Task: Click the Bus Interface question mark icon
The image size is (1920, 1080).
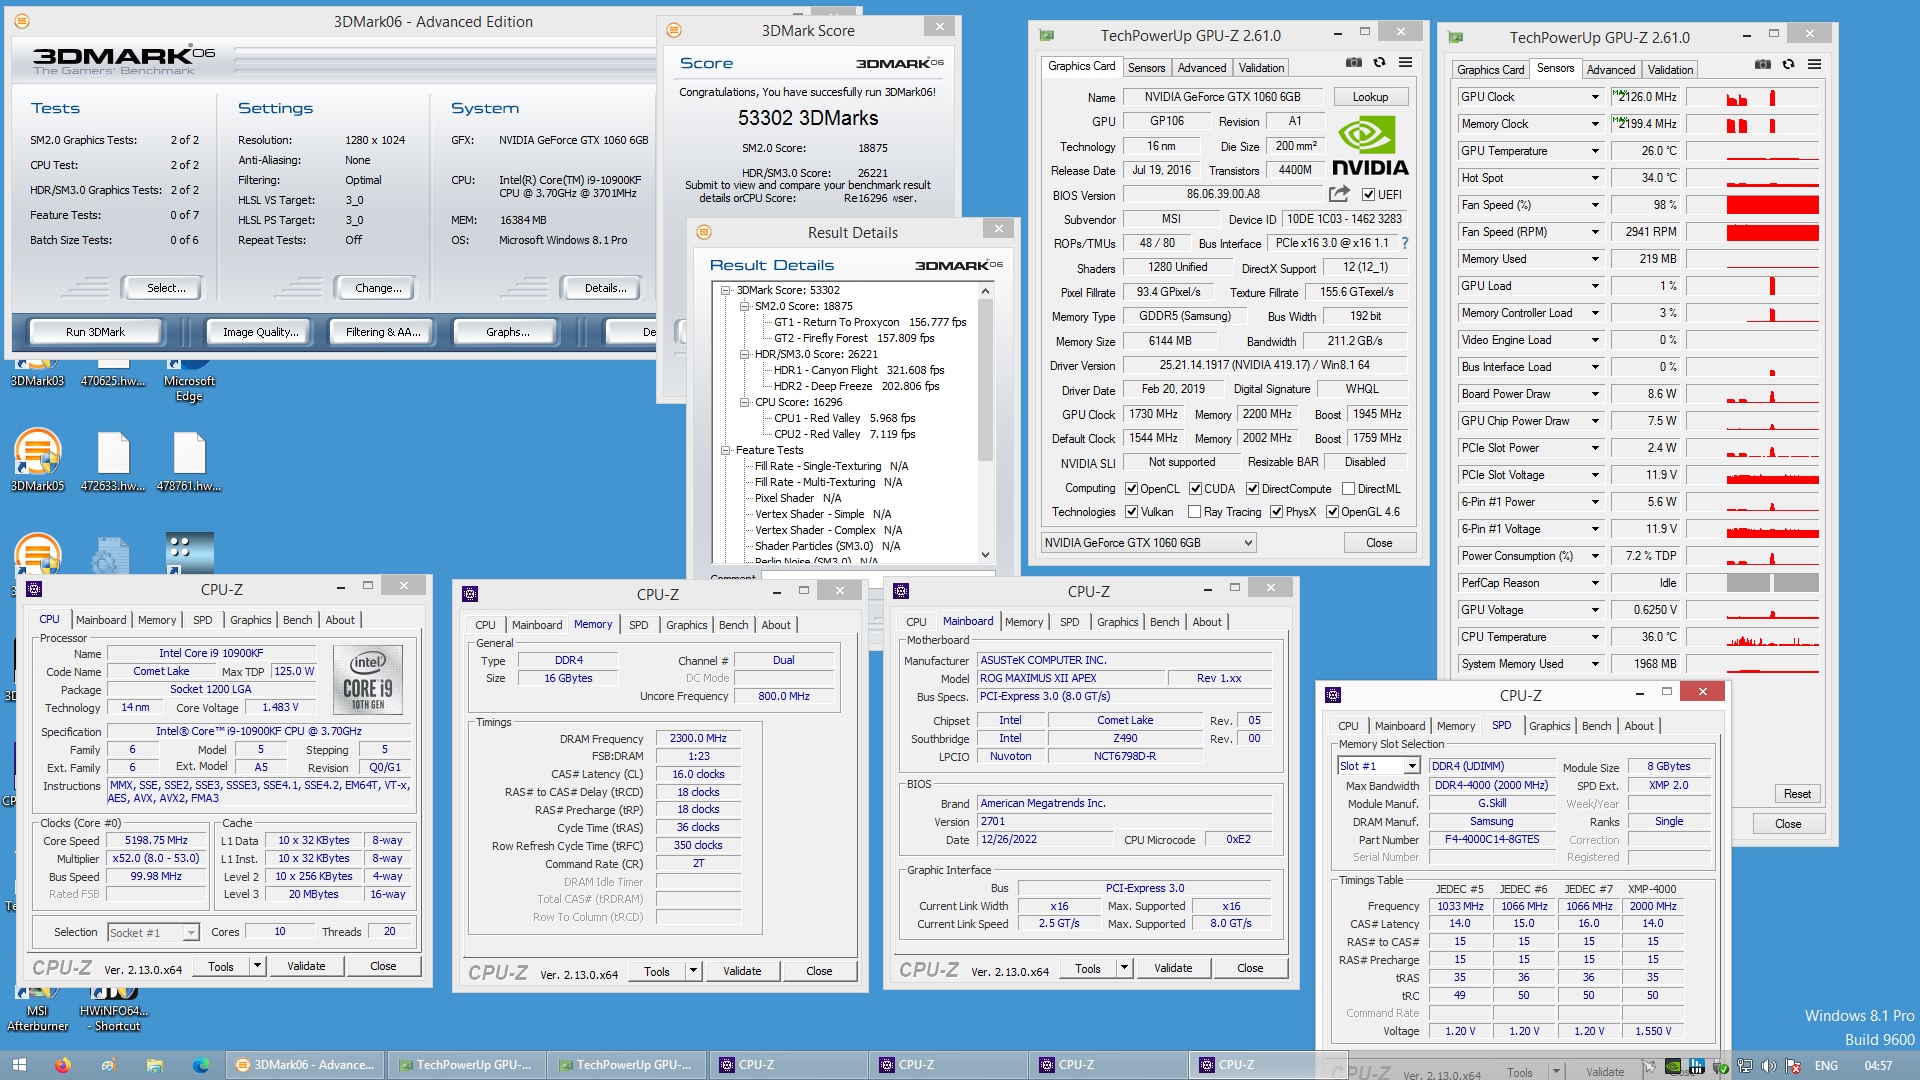Action: (1404, 243)
